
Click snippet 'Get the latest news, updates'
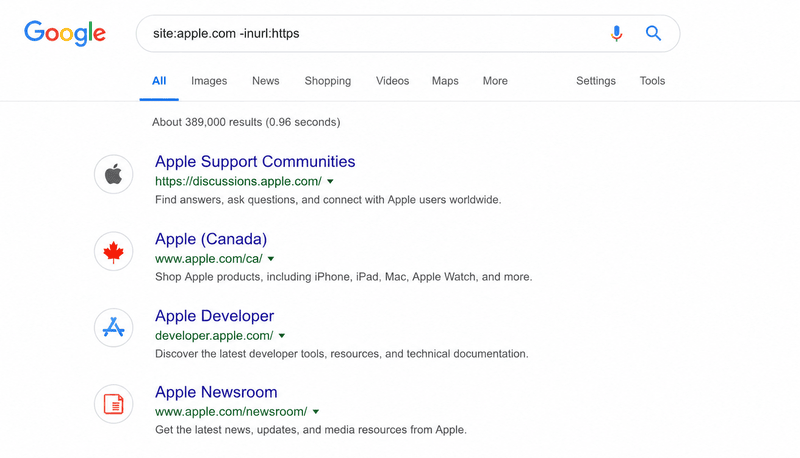pyautogui.click(x=311, y=430)
